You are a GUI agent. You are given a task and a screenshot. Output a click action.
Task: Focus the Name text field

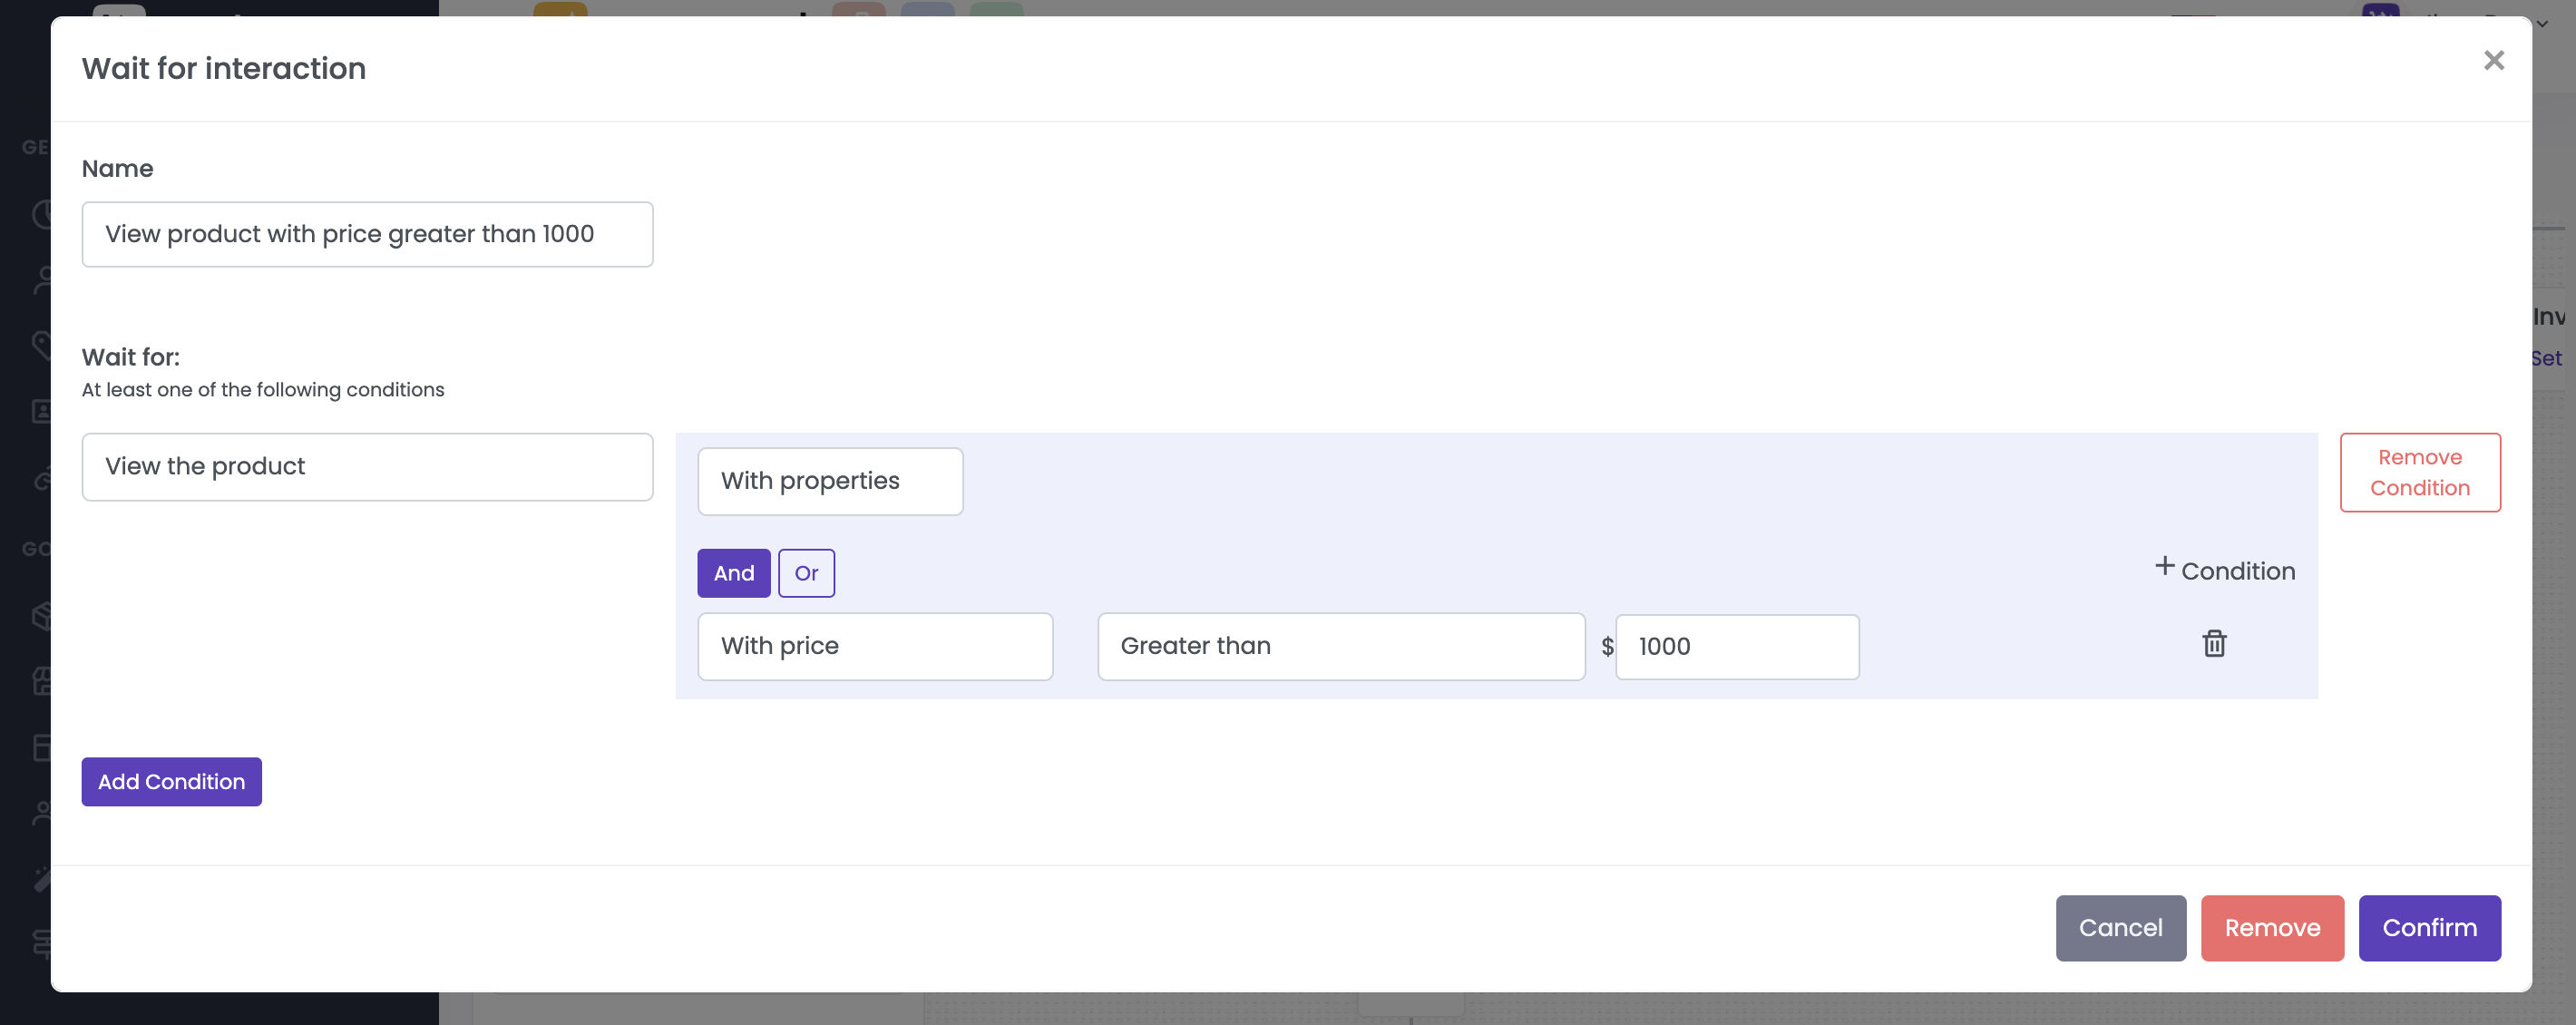click(x=367, y=235)
